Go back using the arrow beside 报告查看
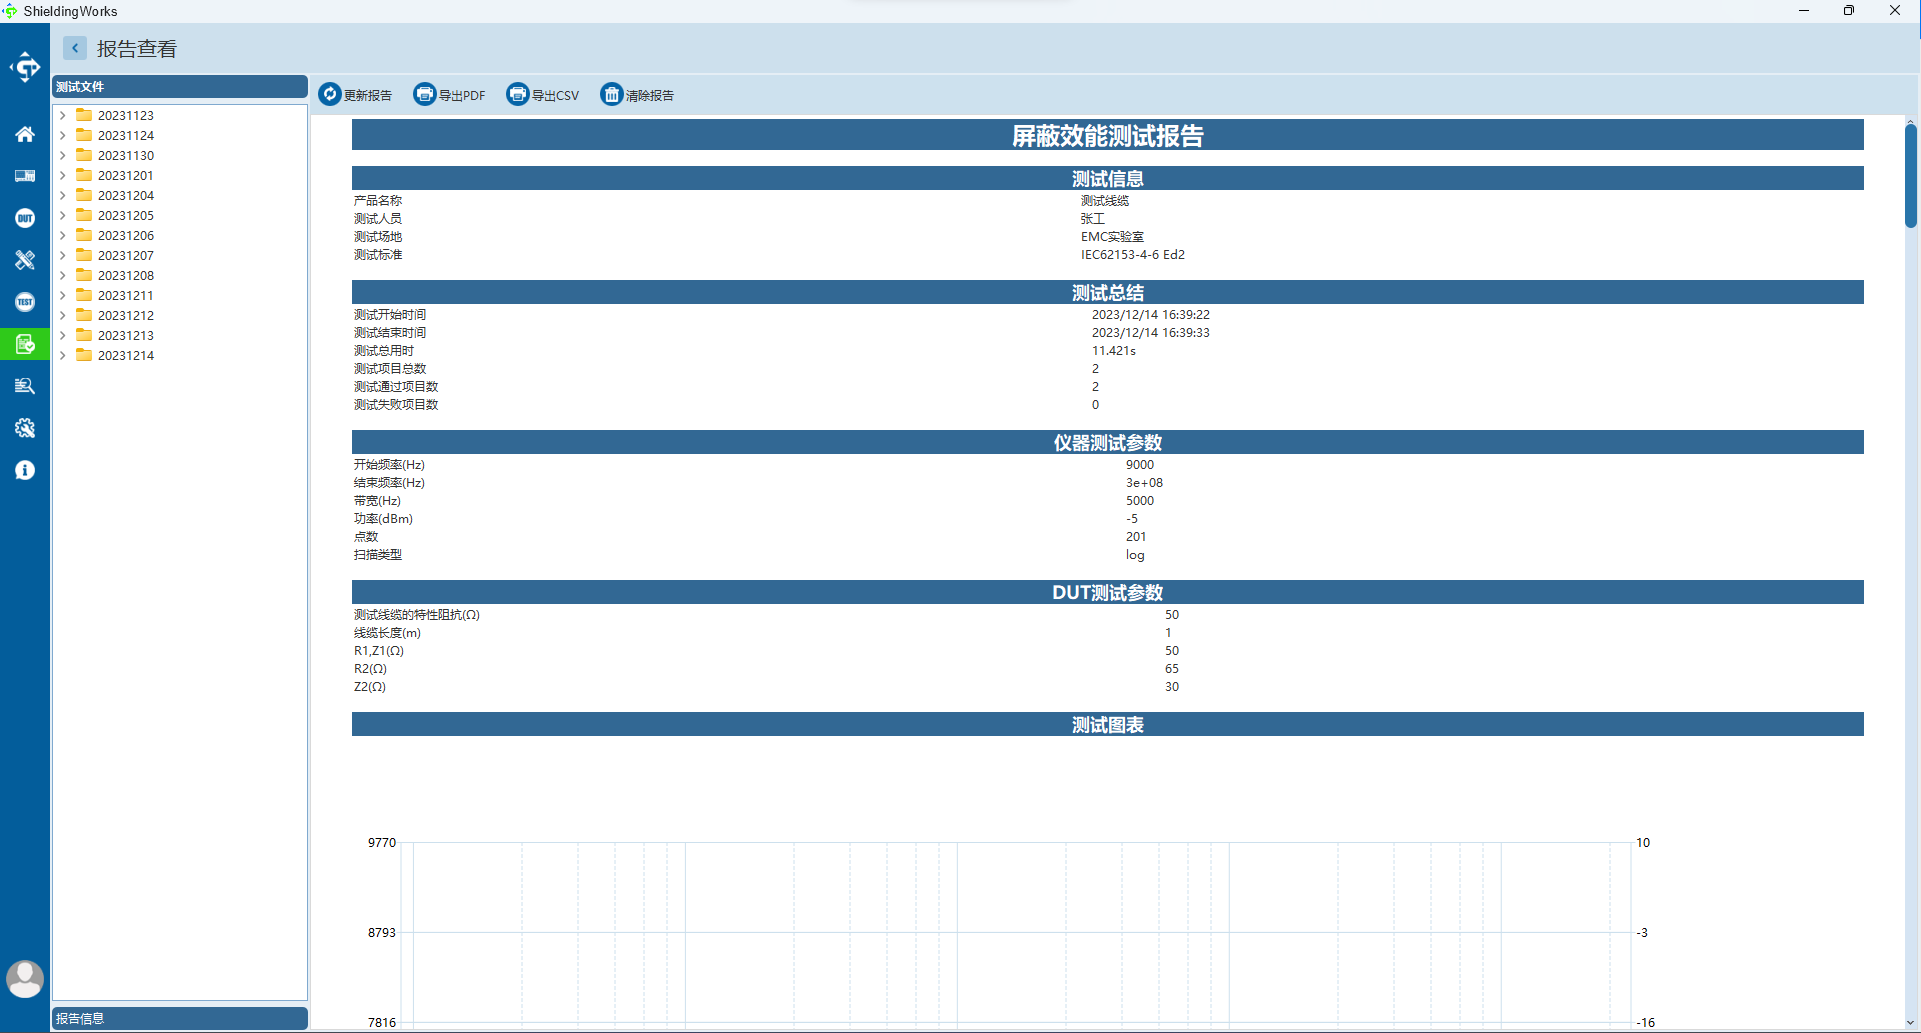Screen dimensions: 1921x1033 point(75,48)
